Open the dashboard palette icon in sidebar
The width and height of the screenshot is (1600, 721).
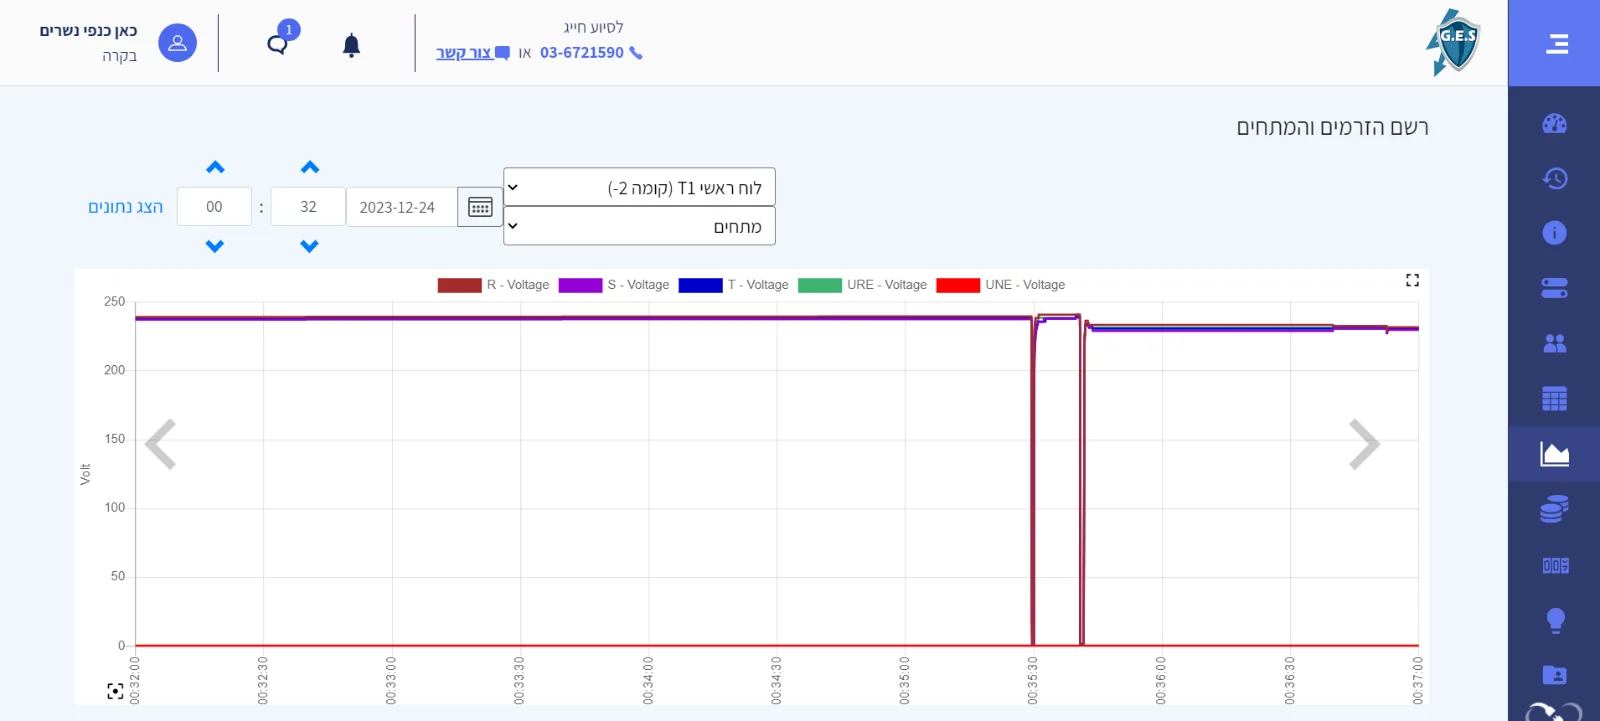1554,124
